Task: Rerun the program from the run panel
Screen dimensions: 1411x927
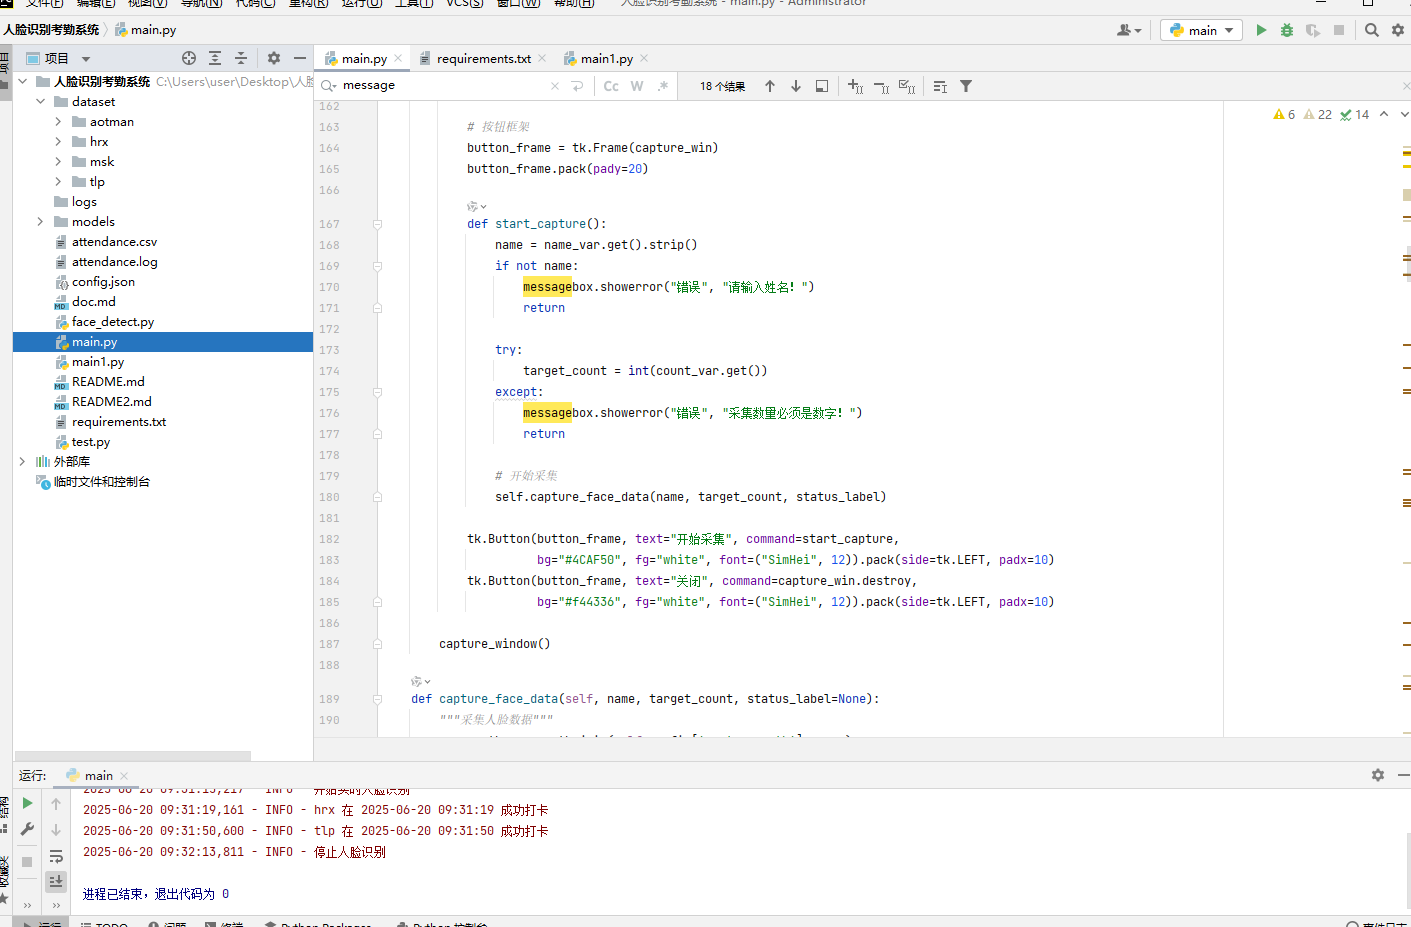Action: pyautogui.click(x=27, y=802)
